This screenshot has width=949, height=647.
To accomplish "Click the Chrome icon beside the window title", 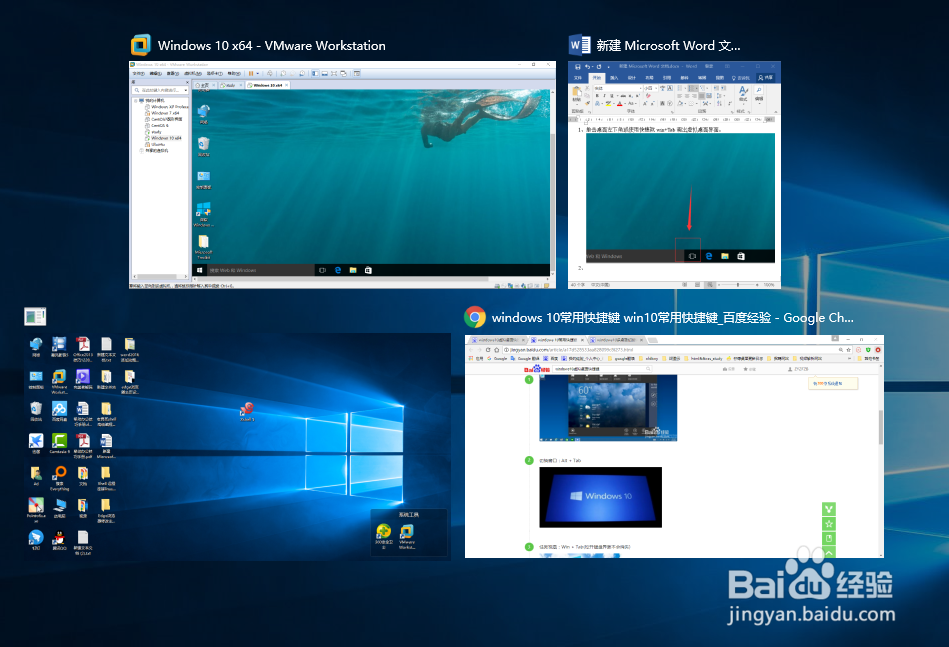I will click(x=475, y=317).
